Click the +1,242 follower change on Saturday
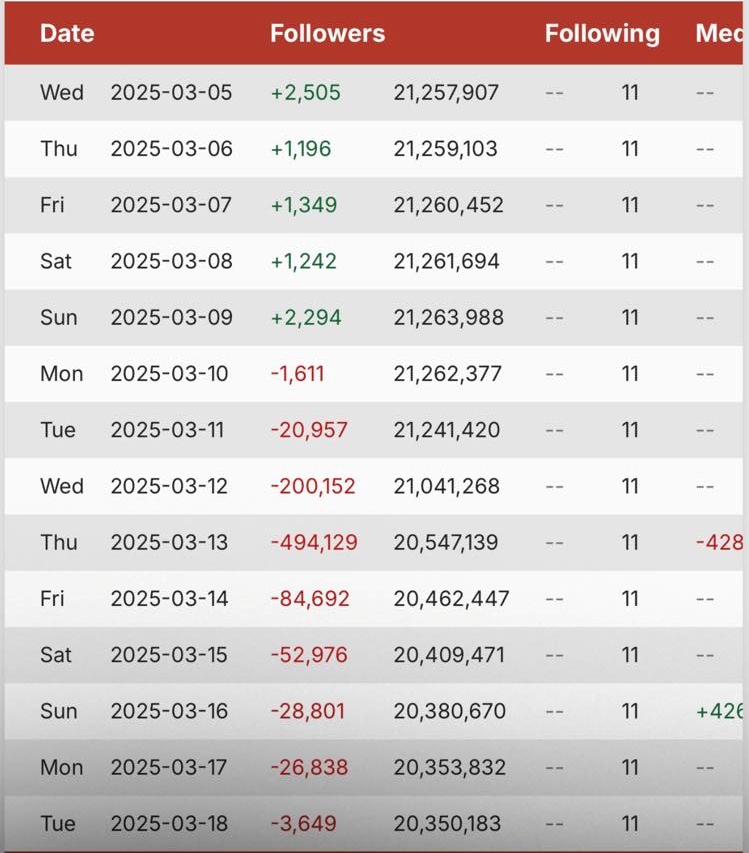749x853 pixels. [x=303, y=261]
